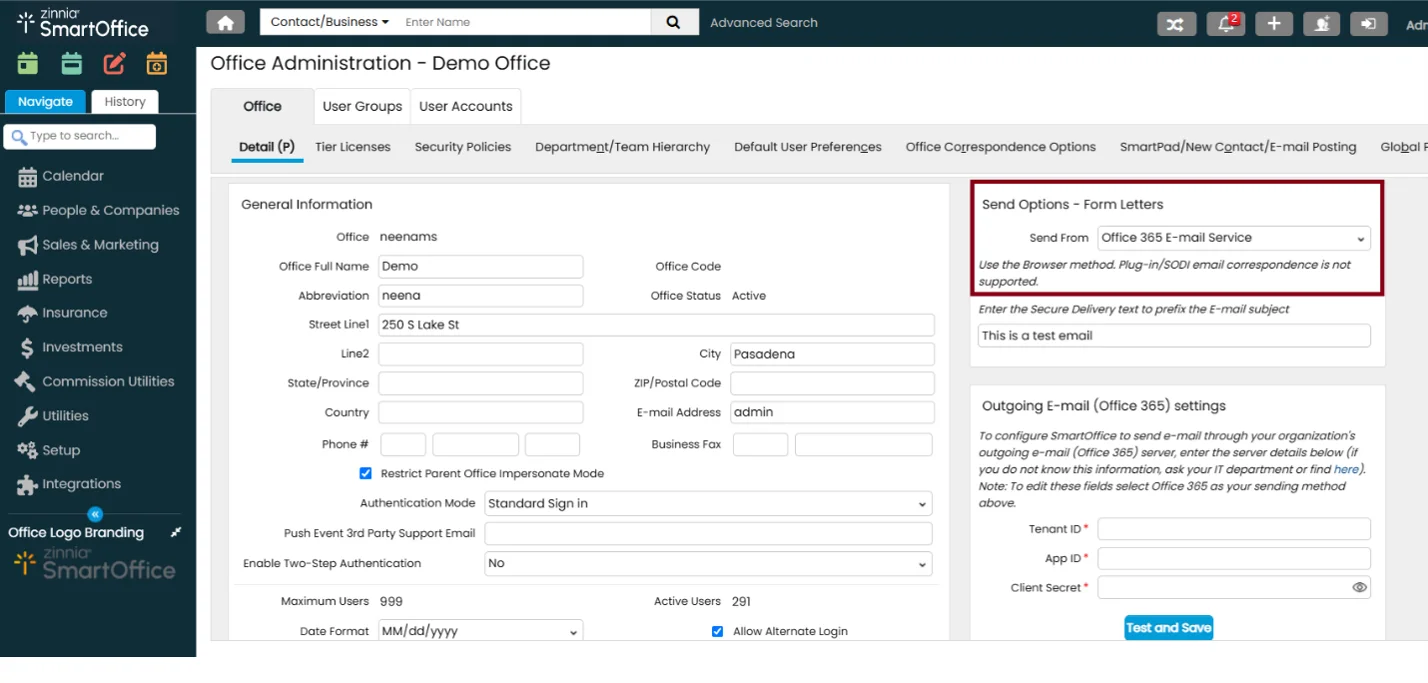Screen dimensions: 1428x683
Task: Click the sidebar Type to search field
Action: point(80,136)
